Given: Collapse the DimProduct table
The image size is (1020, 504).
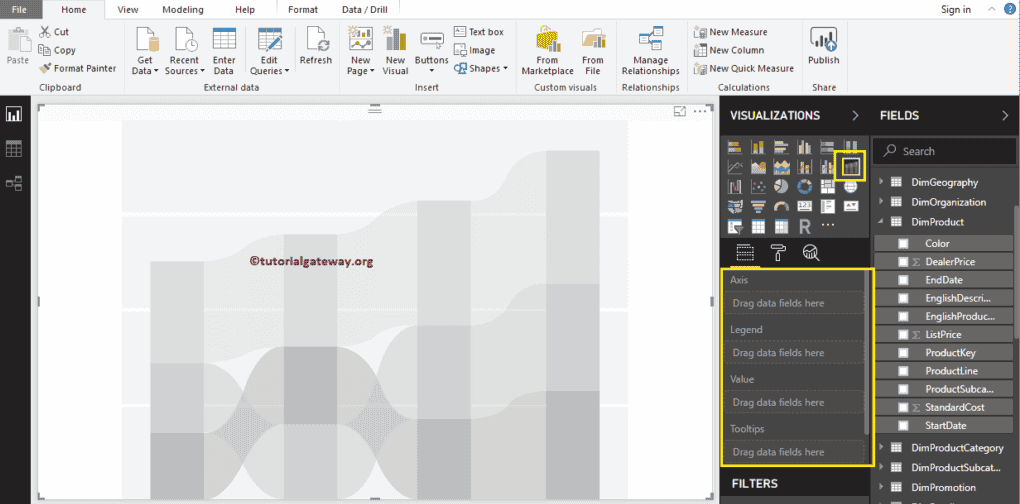Looking at the screenshot, I should [x=881, y=222].
